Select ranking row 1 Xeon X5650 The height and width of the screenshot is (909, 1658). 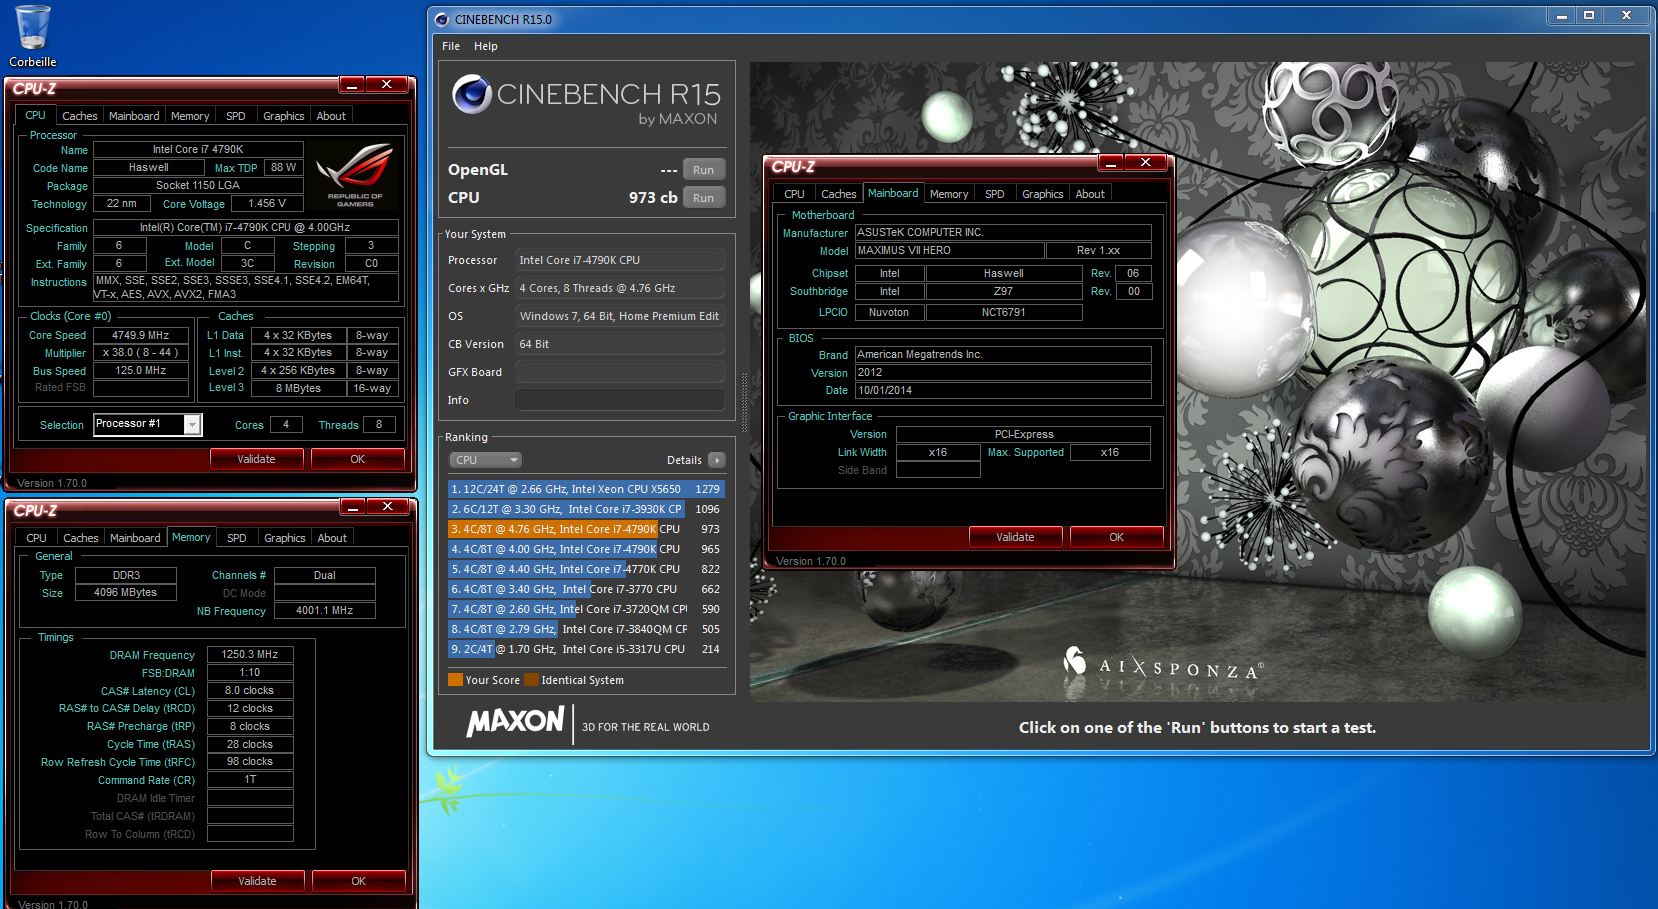[586, 489]
